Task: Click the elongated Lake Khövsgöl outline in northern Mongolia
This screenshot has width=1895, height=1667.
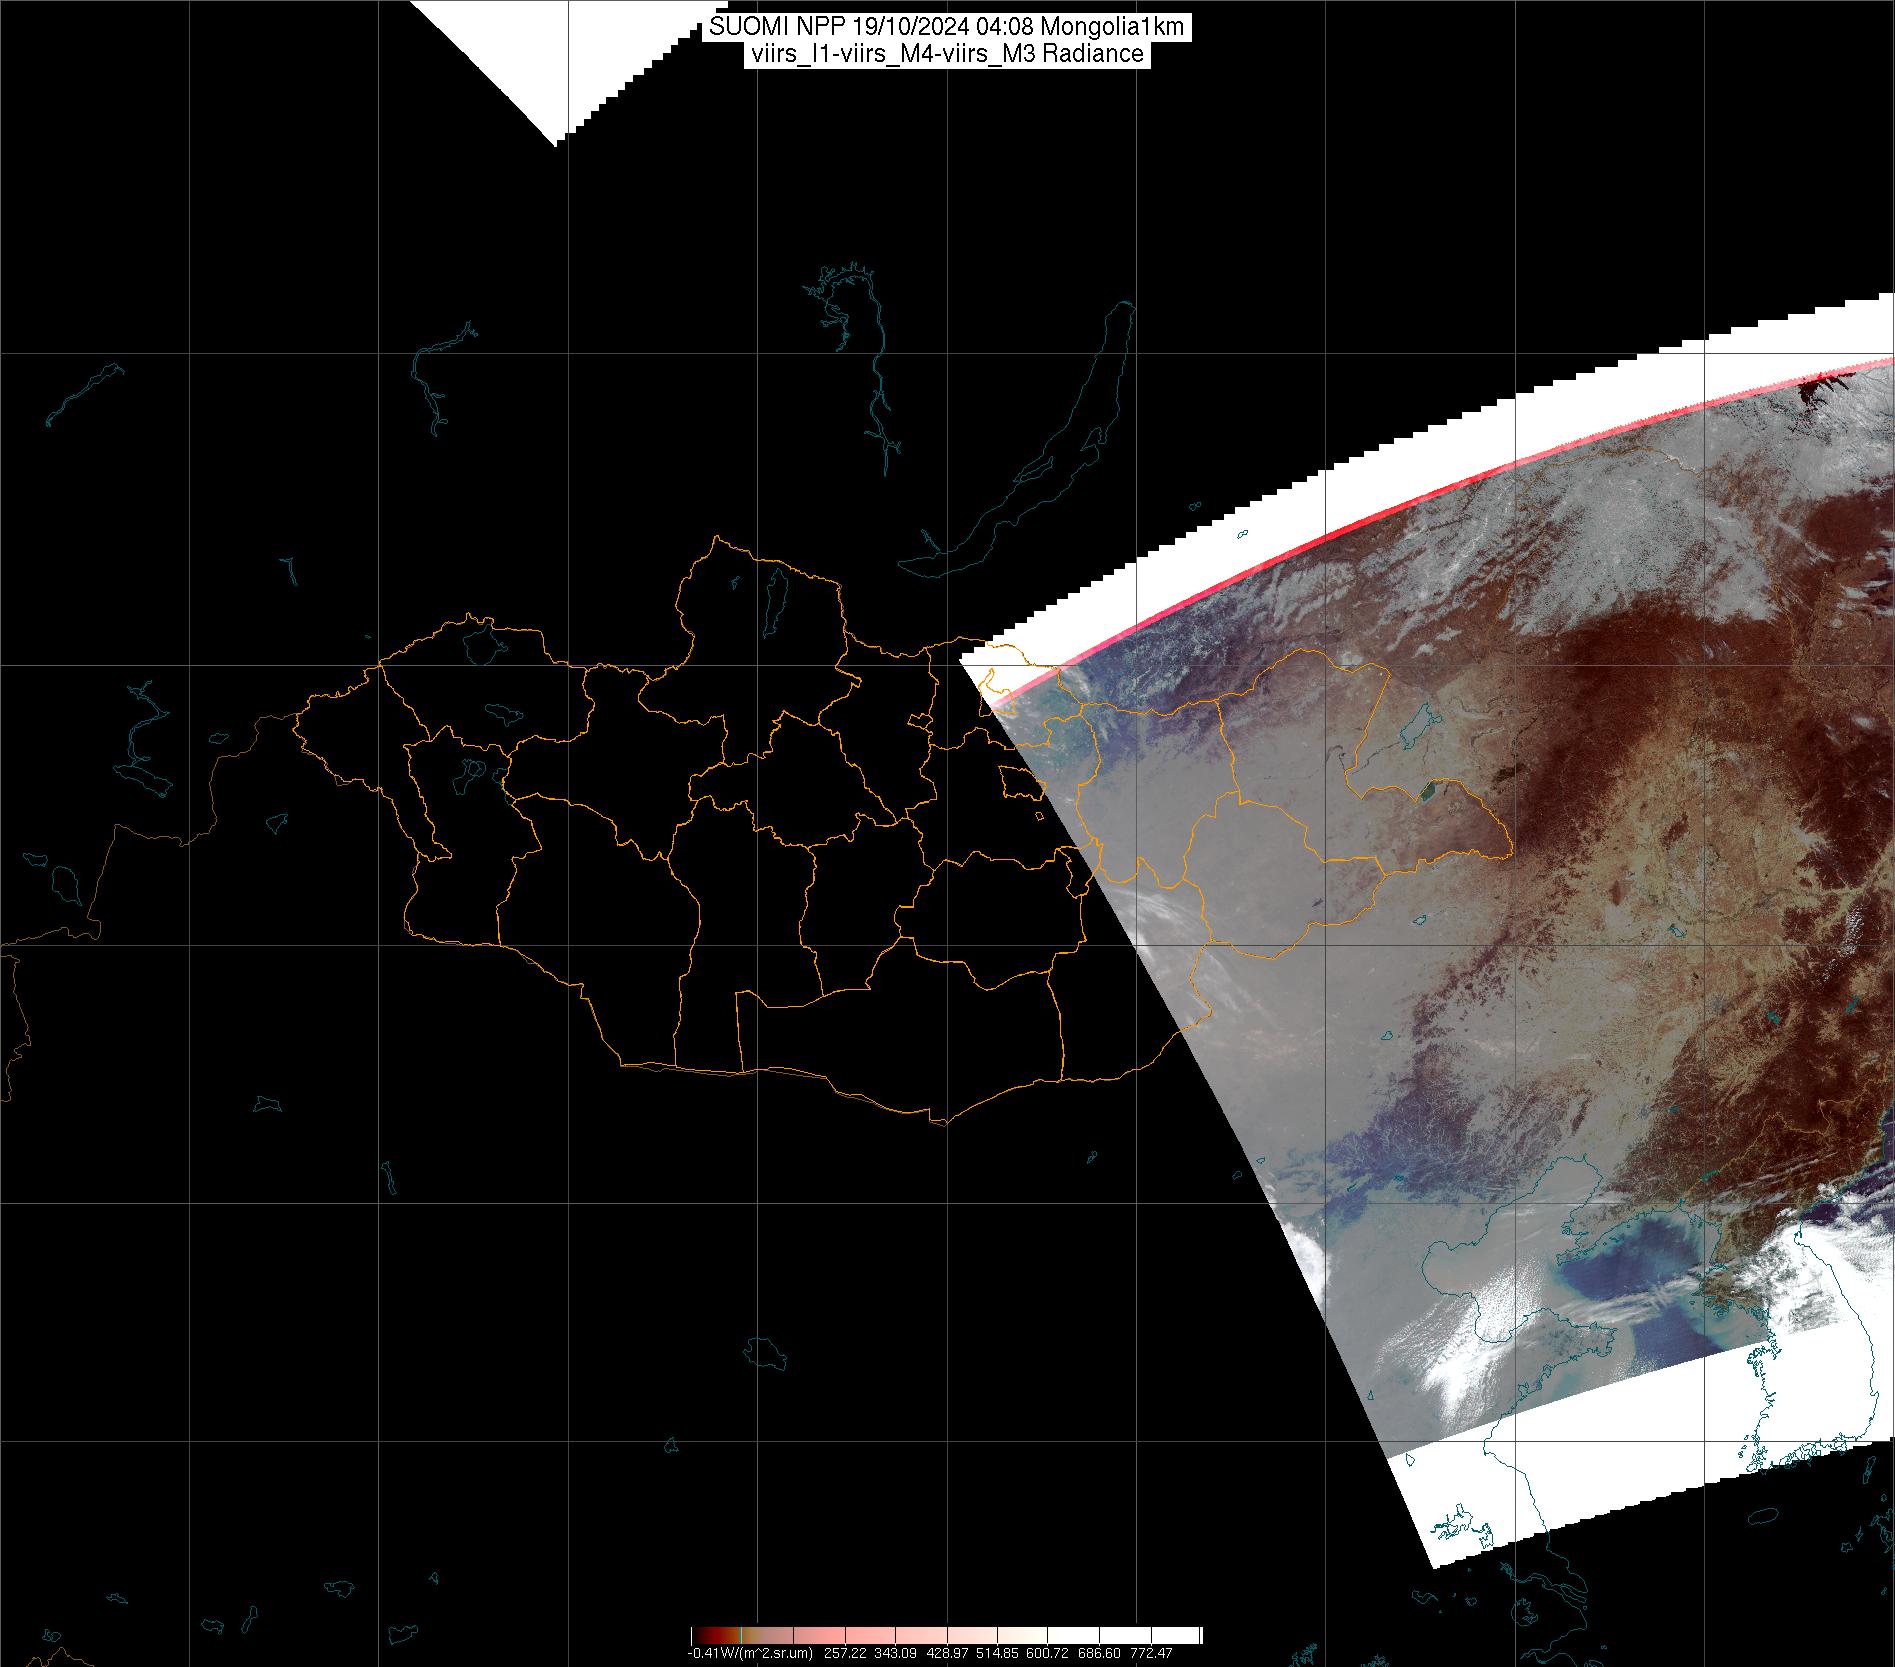Action: tap(773, 602)
